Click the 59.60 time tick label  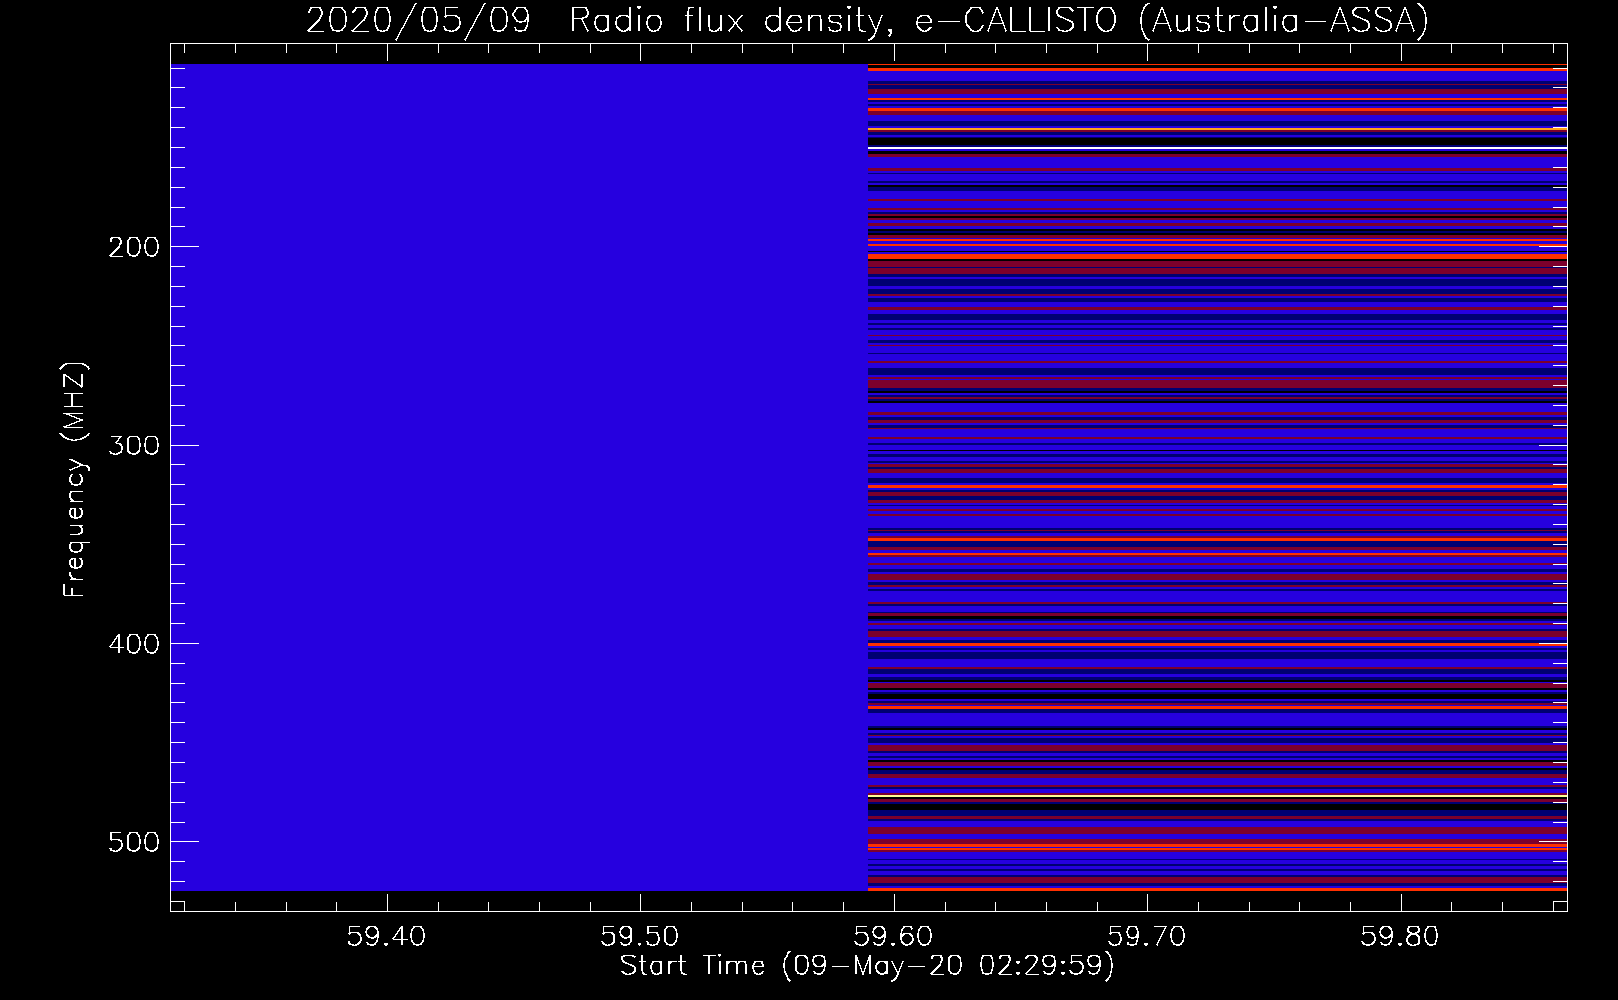tap(894, 937)
